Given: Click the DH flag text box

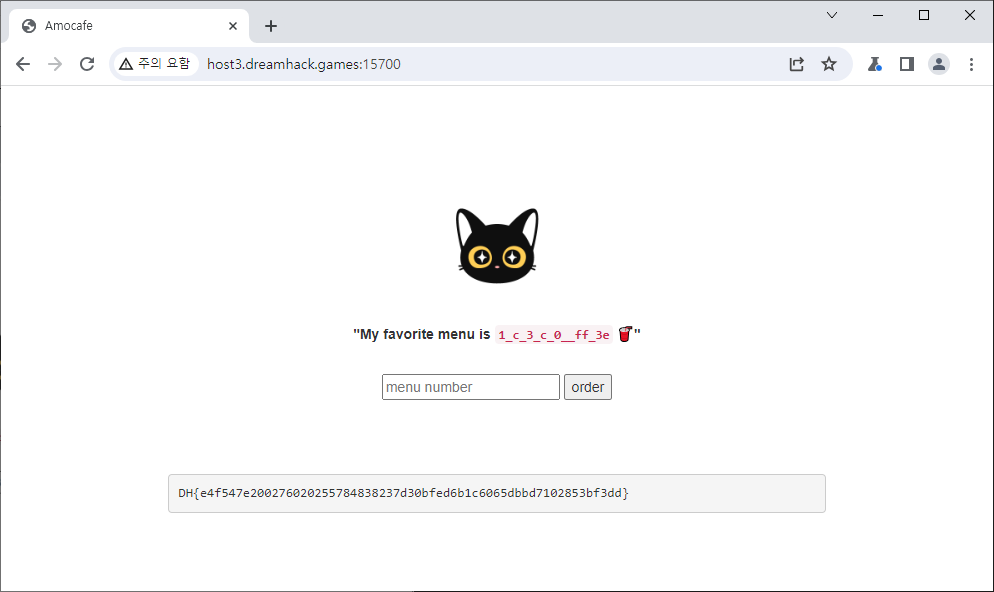Looking at the screenshot, I should pos(496,493).
